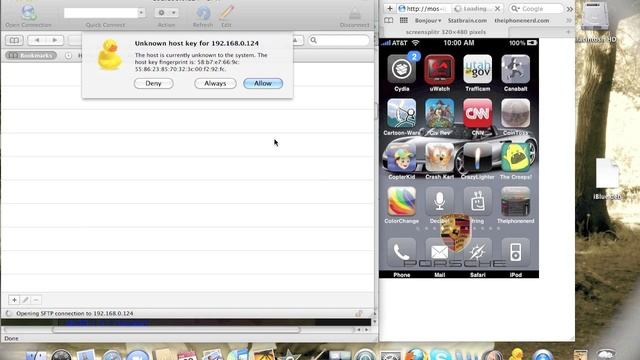This screenshot has width=640, height=360.
Task: Open the Bonjour bookmarks dropdown
Action: (x=428, y=20)
